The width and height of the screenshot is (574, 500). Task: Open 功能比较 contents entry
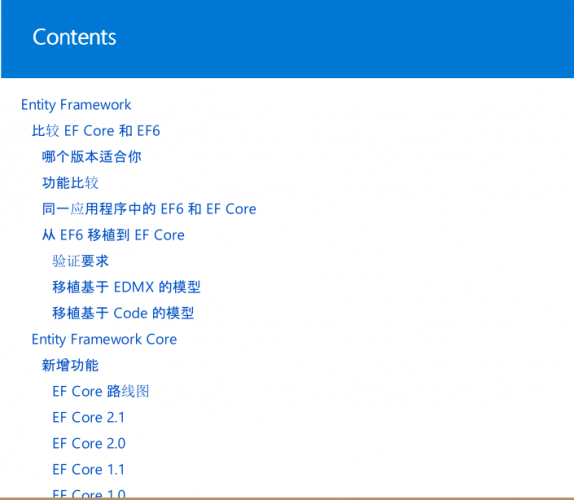[70, 183]
